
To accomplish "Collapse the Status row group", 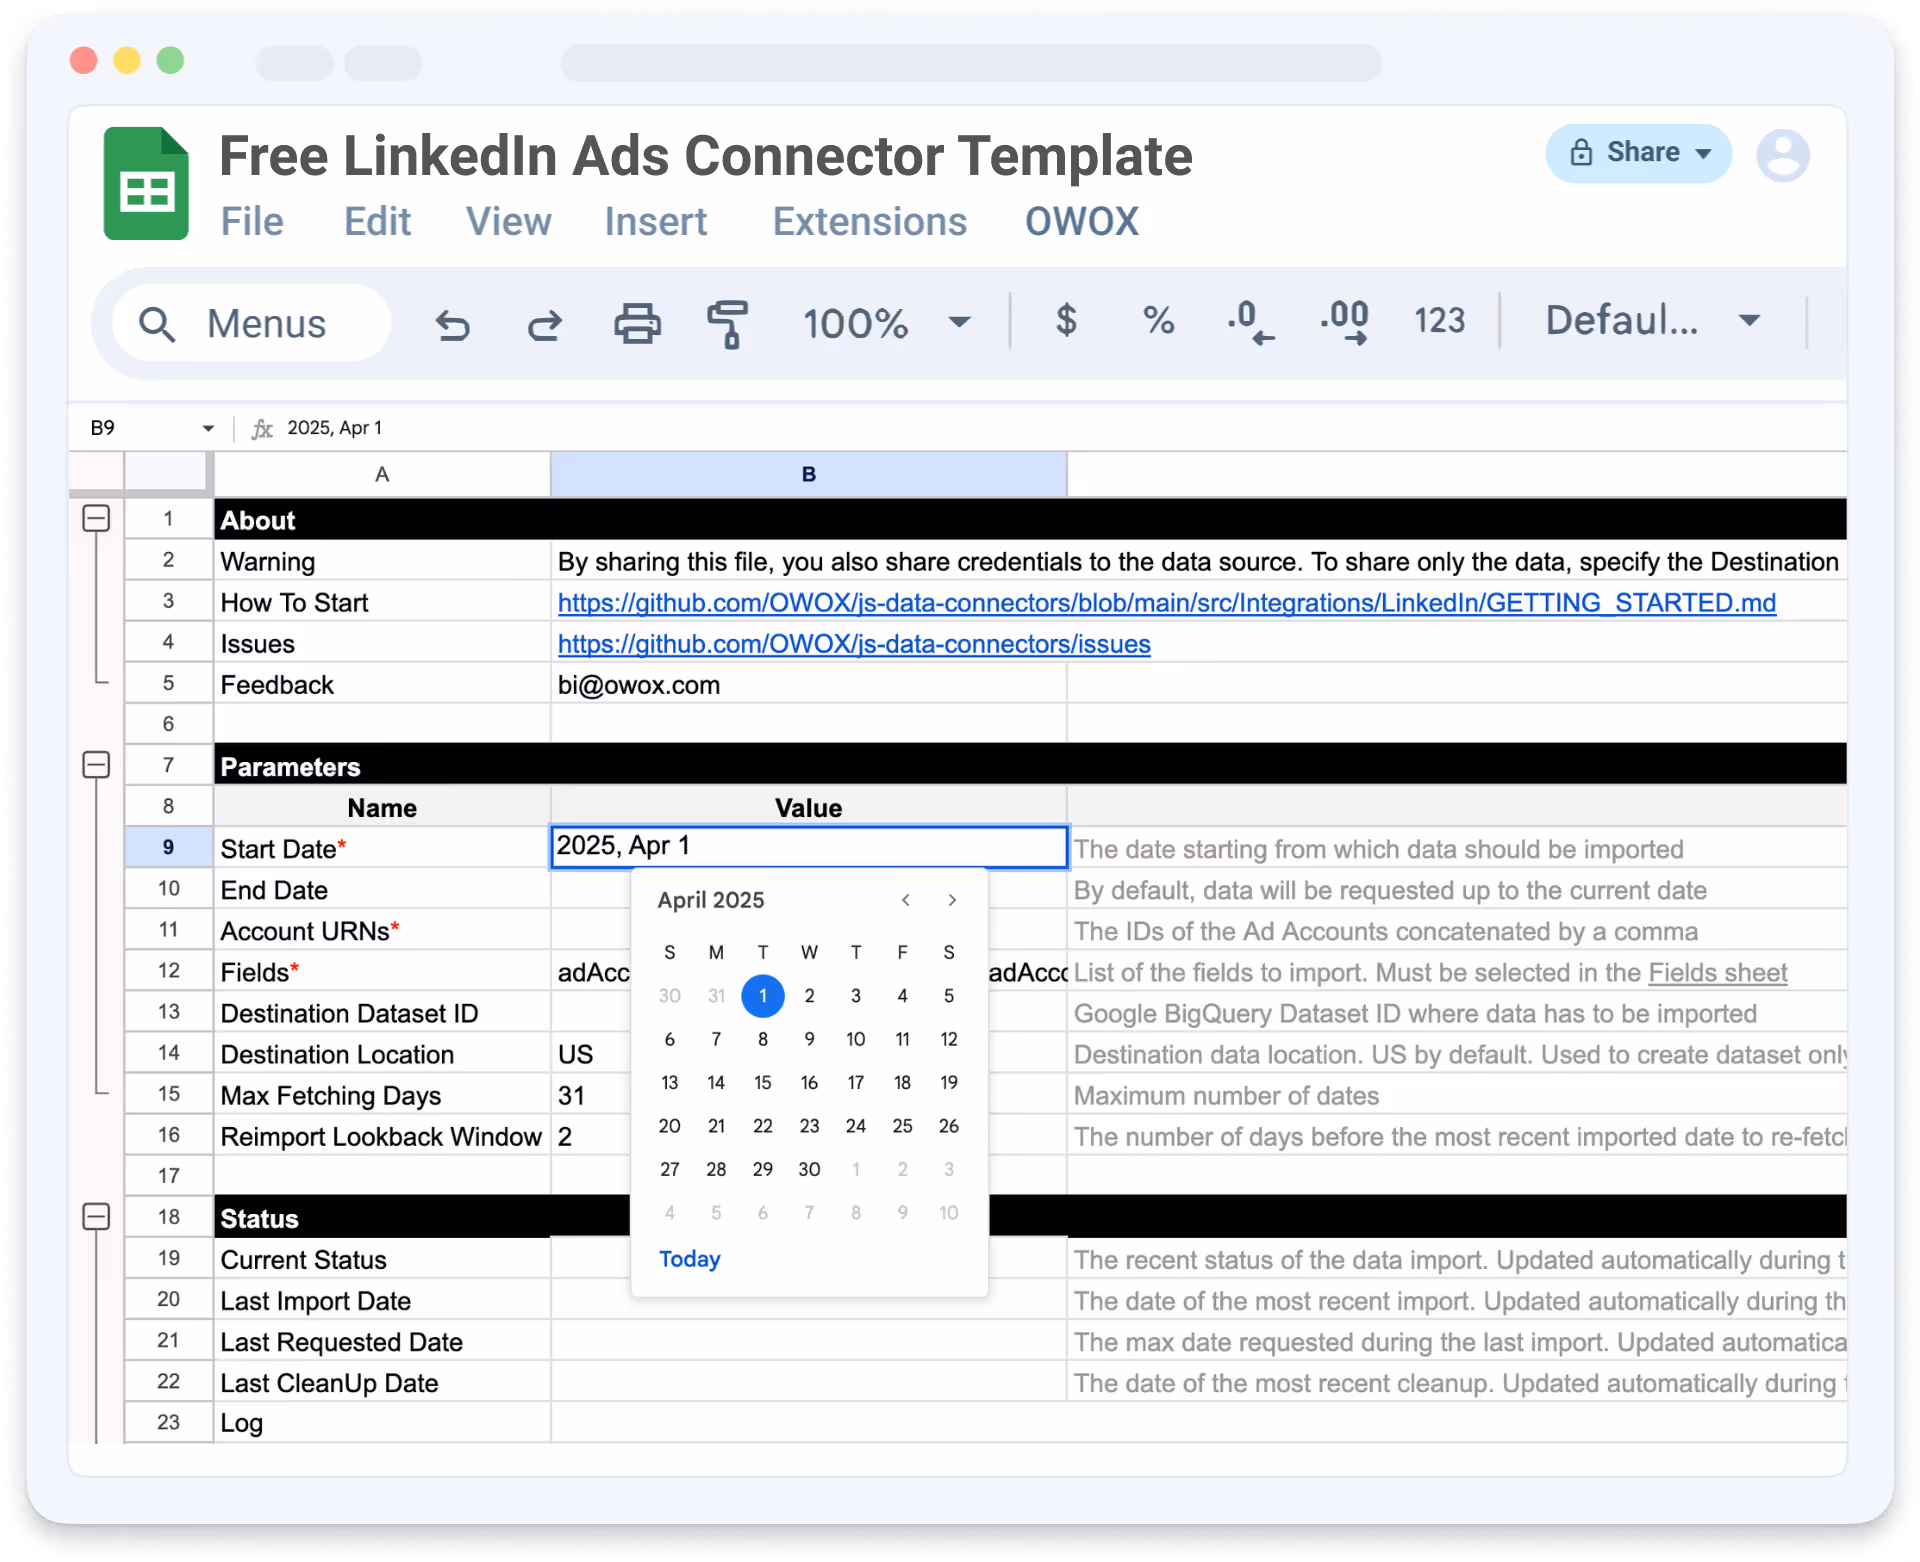I will tap(96, 1217).
